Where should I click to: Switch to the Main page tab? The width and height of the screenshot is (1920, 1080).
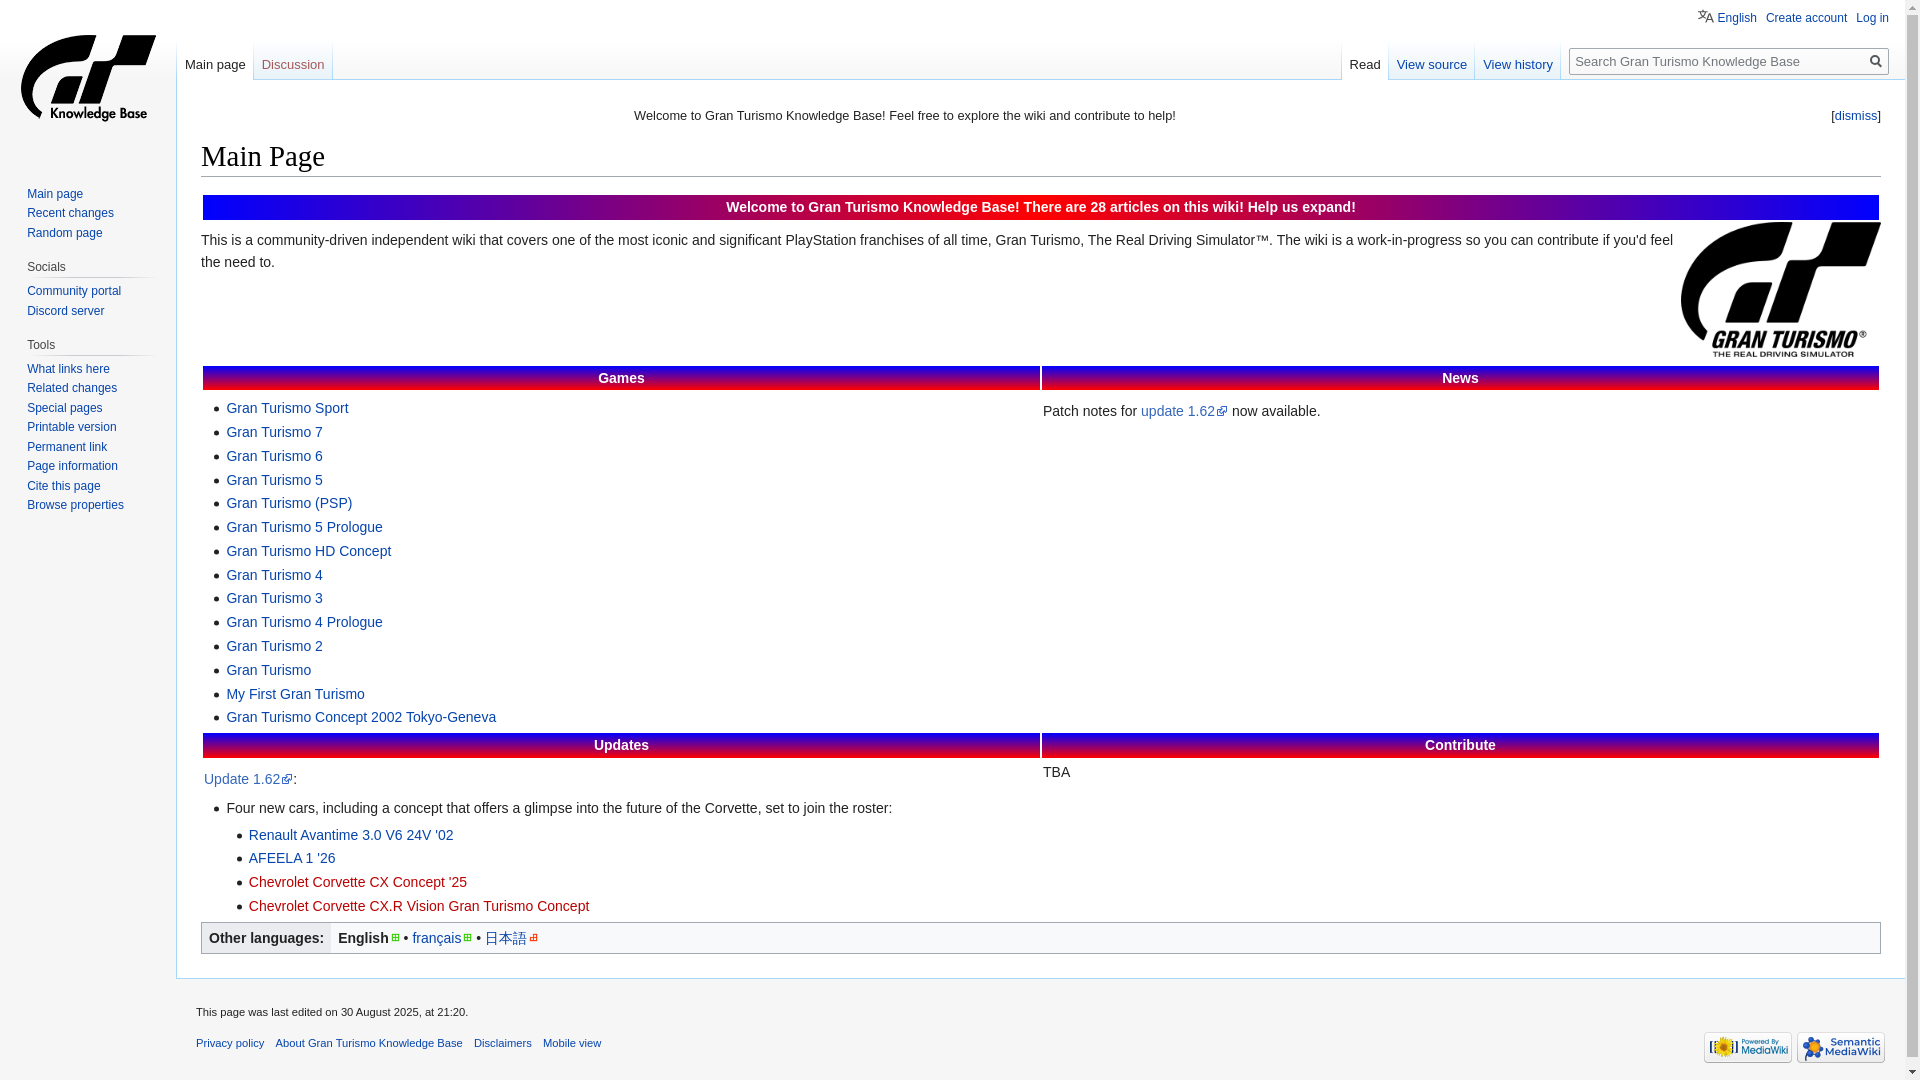tap(215, 64)
